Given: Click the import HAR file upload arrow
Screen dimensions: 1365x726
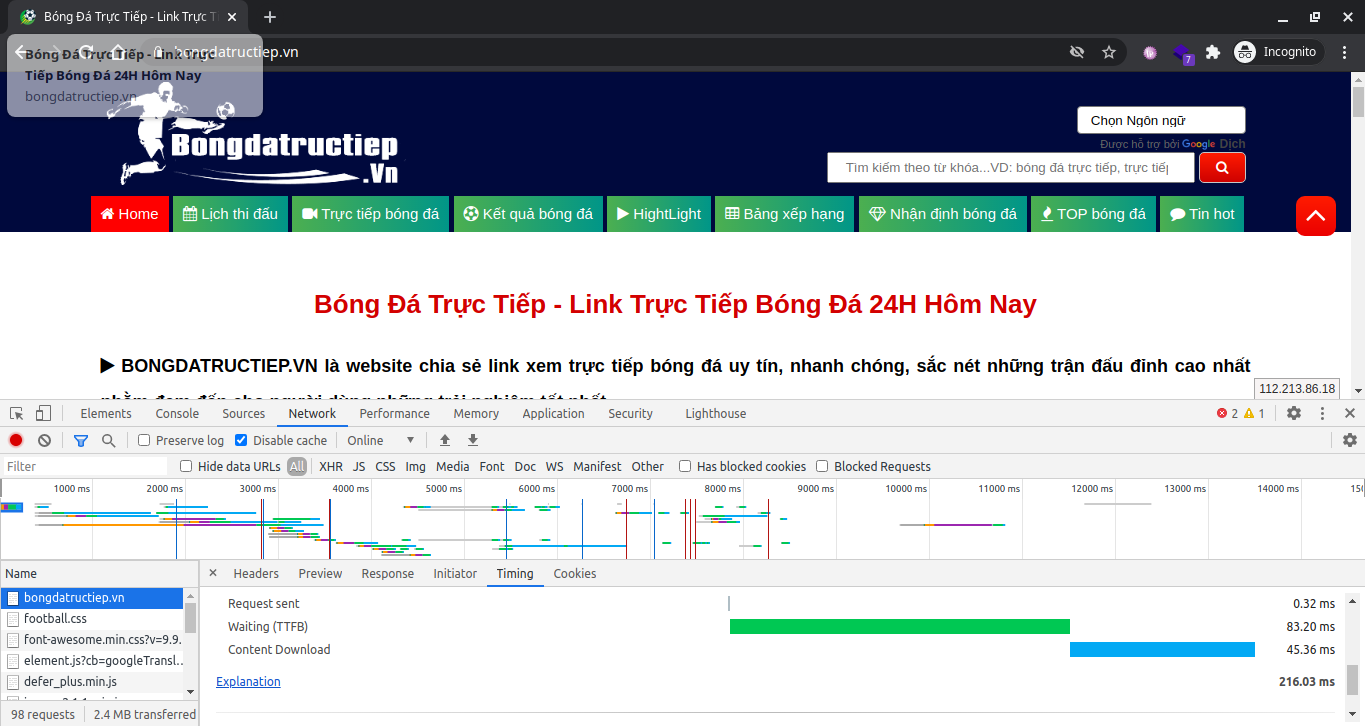Looking at the screenshot, I should point(445,440).
